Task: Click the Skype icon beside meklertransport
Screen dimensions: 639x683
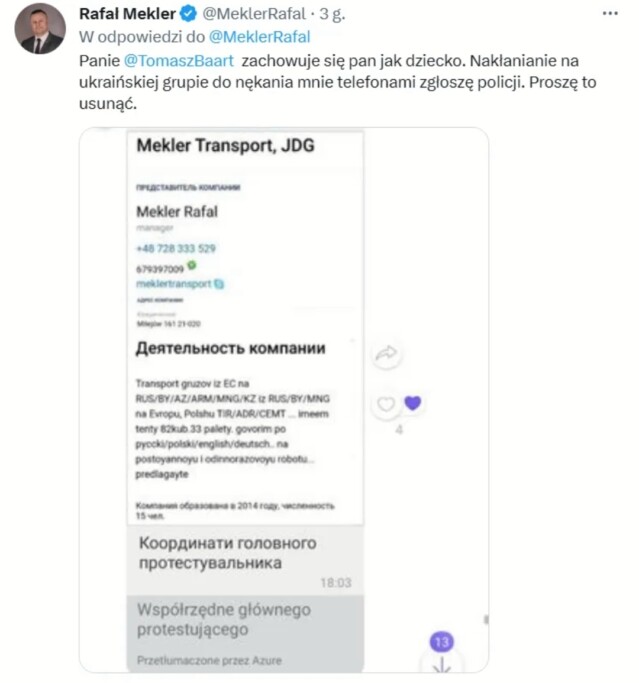Action: coord(219,284)
